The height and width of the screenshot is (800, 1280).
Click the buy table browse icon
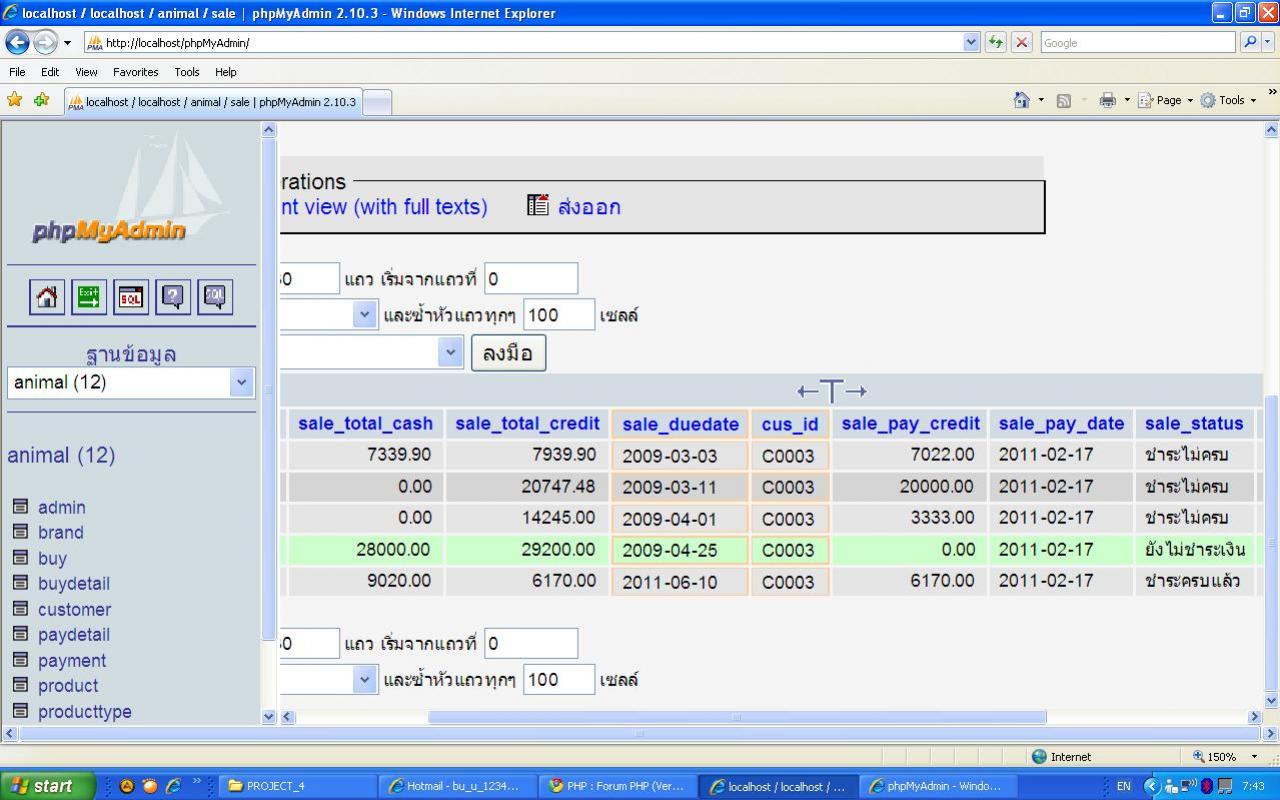20,558
